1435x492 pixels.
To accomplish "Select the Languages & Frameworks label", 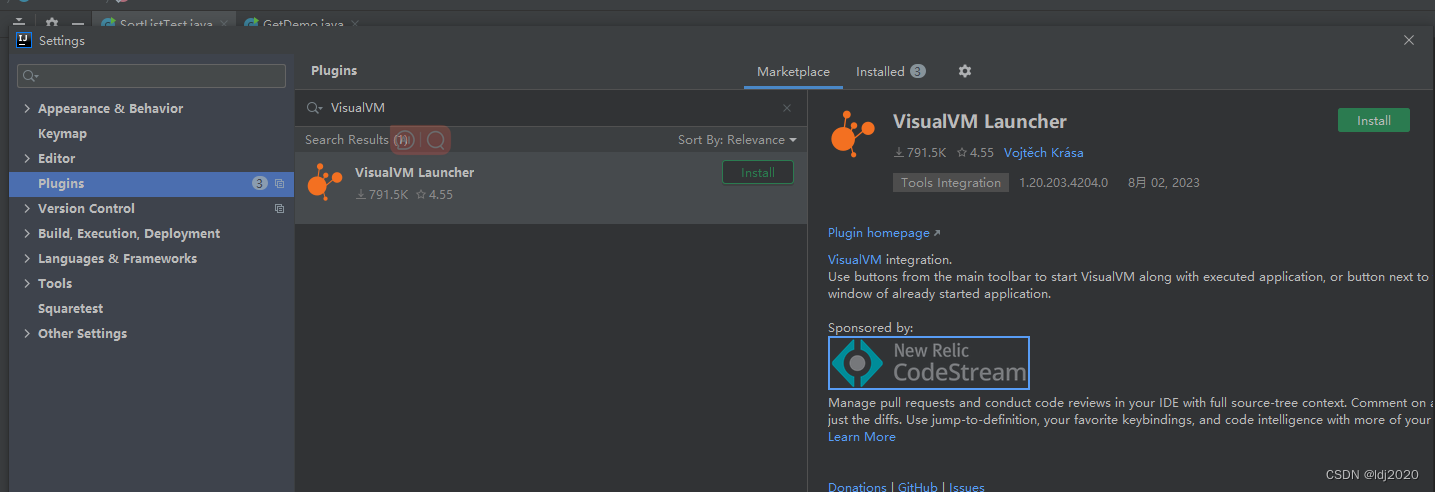I will [117, 259].
